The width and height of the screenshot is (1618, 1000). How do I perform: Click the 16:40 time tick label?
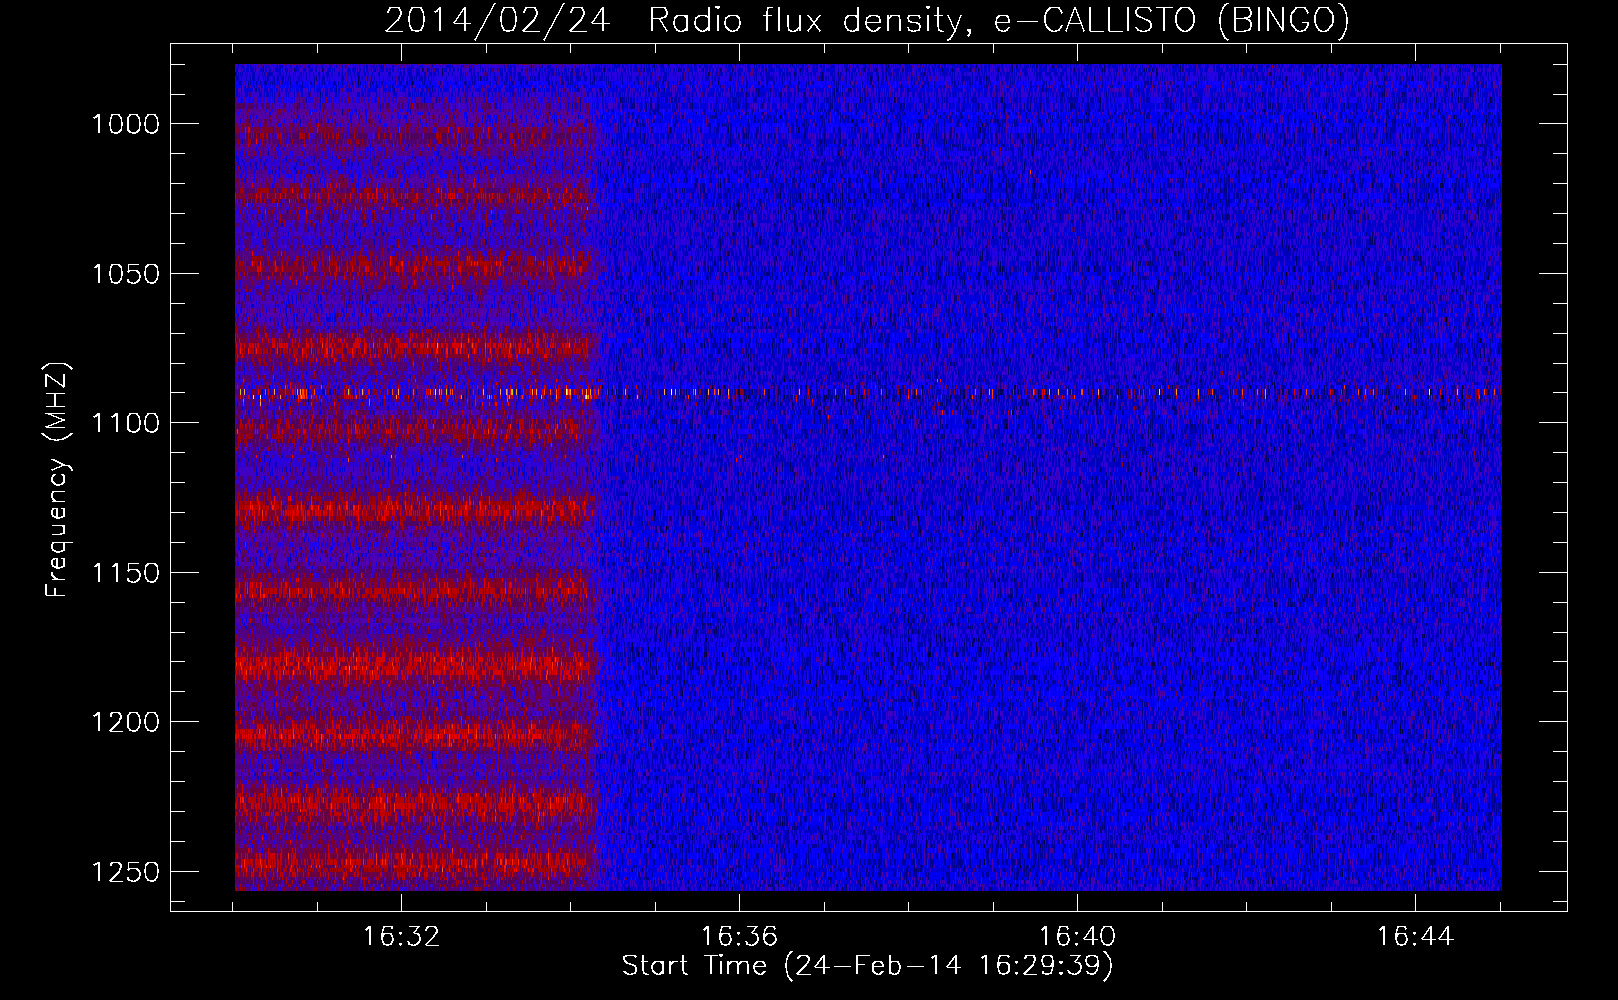click(1077, 937)
